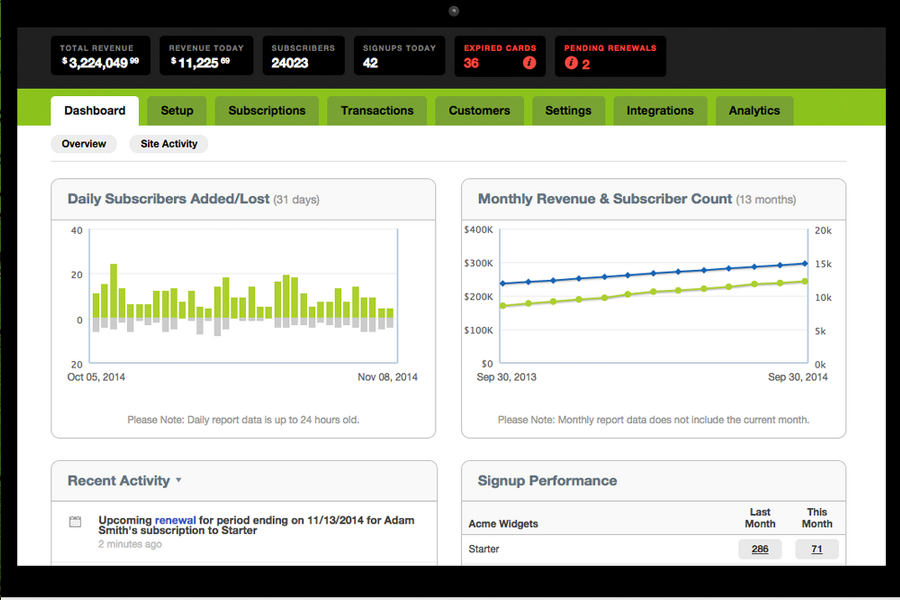This screenshot has width=900, height=600.
Task: Click the 20k right axis label
Action: 823,230
